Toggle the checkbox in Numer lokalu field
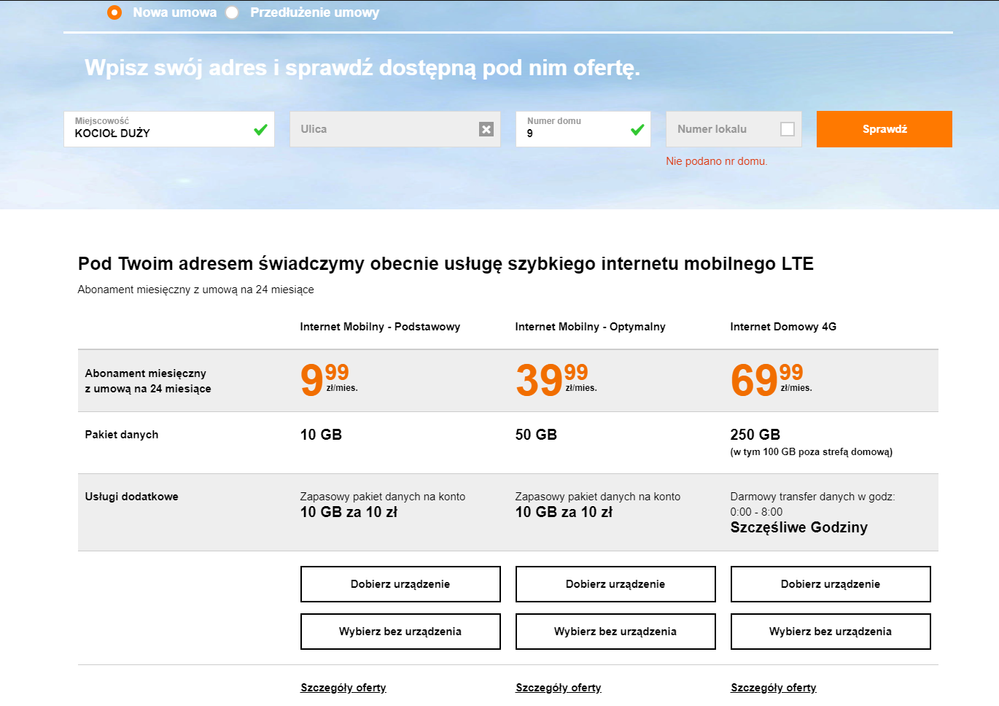 (787, 129)
